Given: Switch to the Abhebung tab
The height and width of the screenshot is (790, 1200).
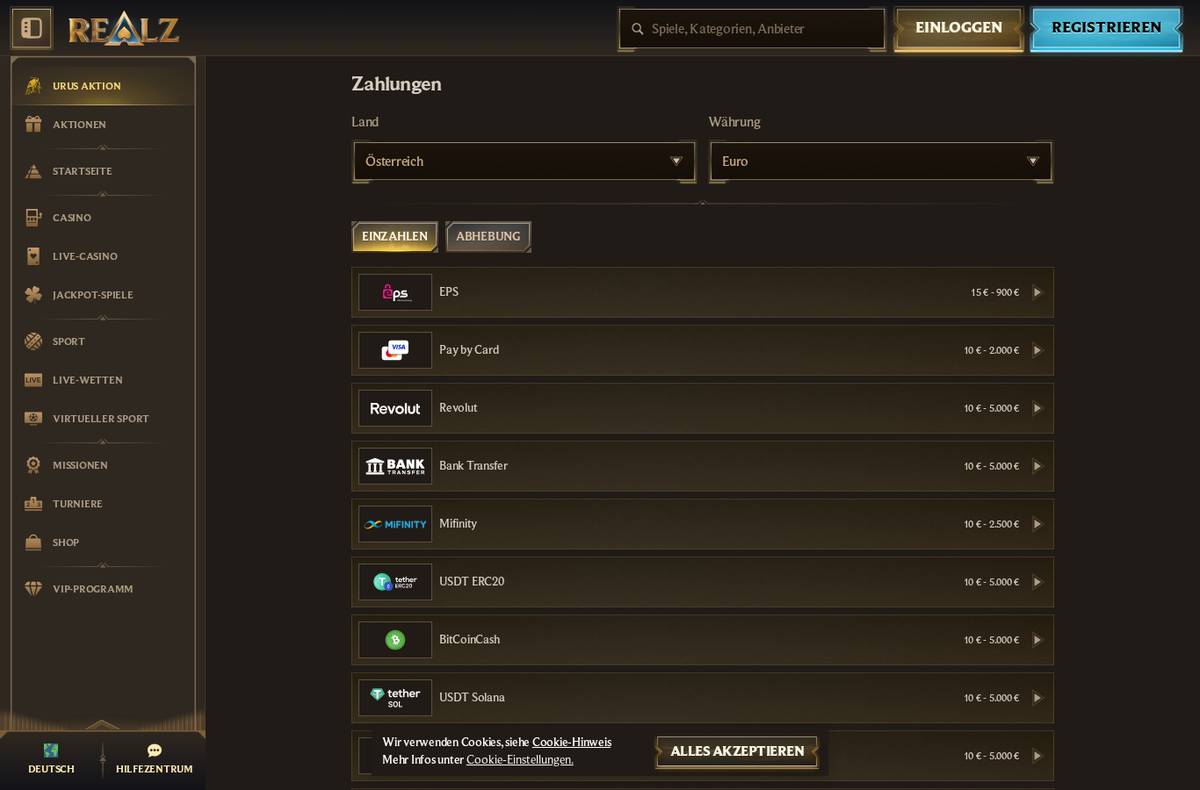Looking at the screenshot, I should click(488, 236).
